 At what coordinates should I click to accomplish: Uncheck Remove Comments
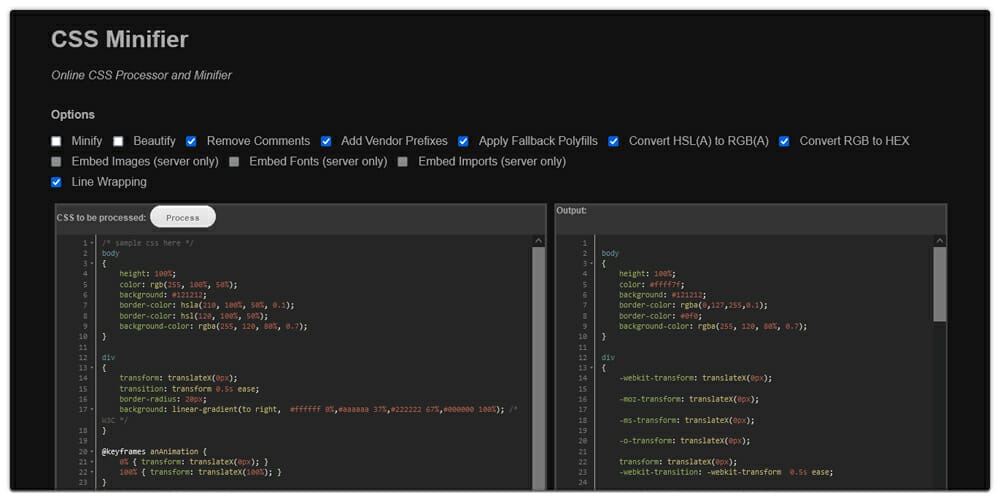point(191,141)
